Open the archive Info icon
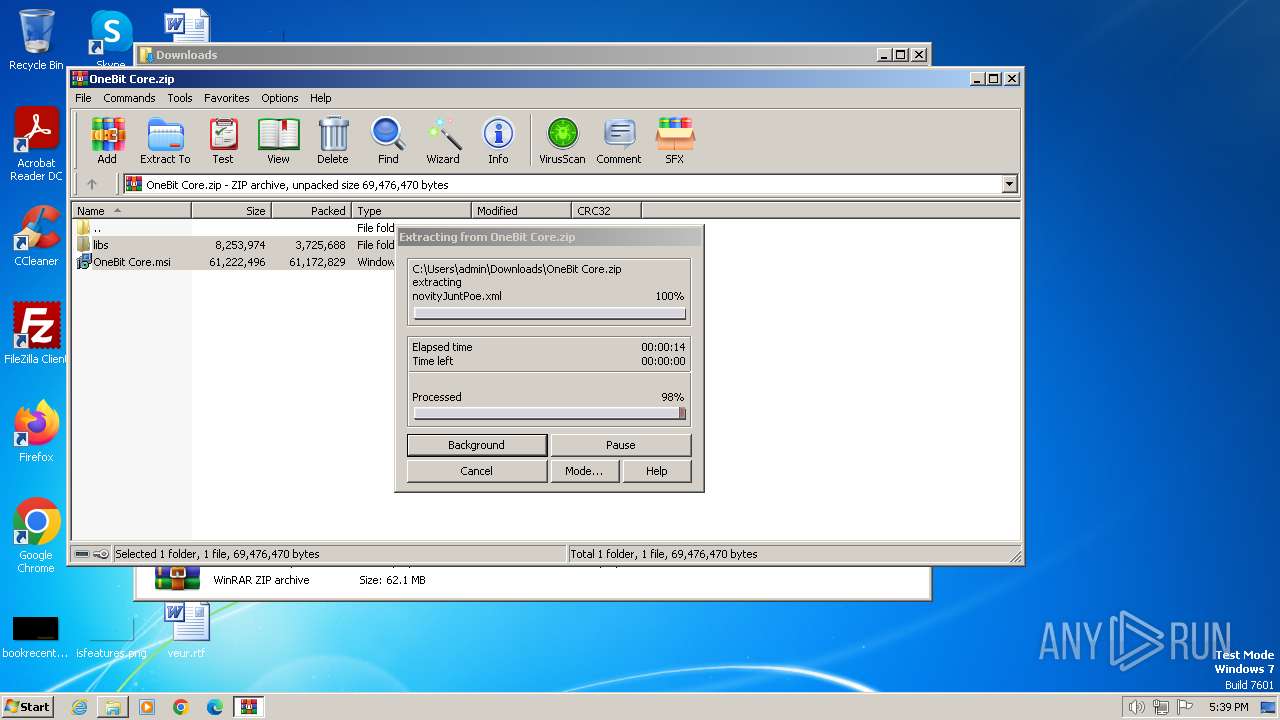This screenshot has width=1280, height=720. [x=498, y=140]
